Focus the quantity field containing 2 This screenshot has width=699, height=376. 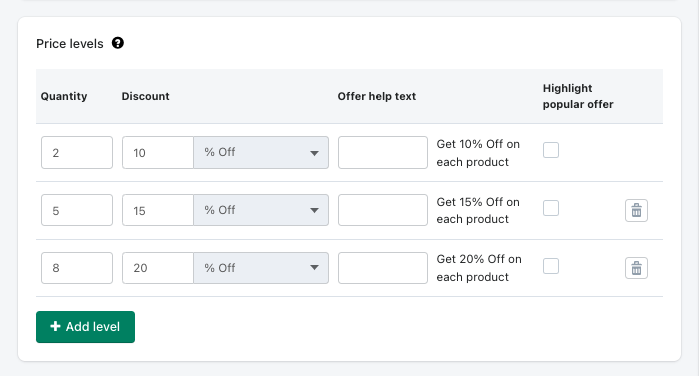pos(77,153)
